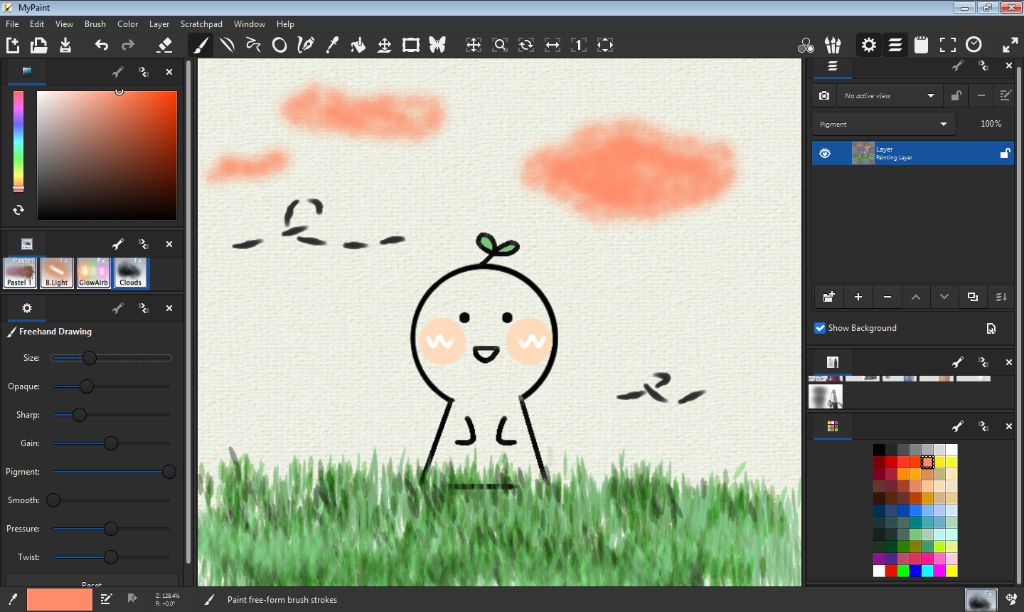Viewport: 1024px width, 612px height.
Task: Uncheck Show Background checkbox
Action: point(820,328)
